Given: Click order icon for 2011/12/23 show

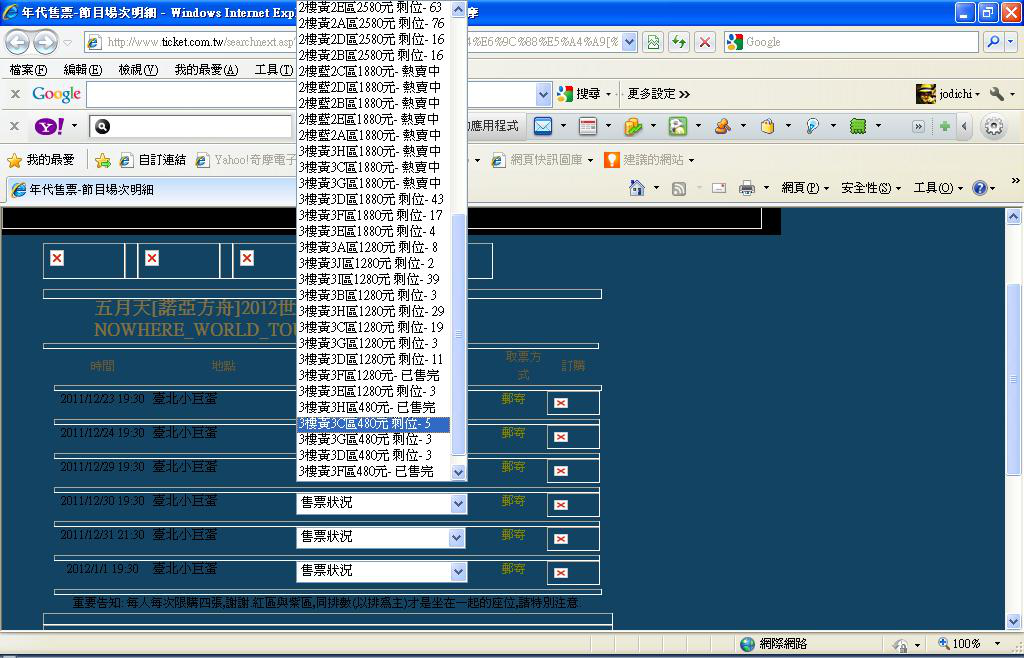Looking at the screenshot, I should tap(561, 403).
